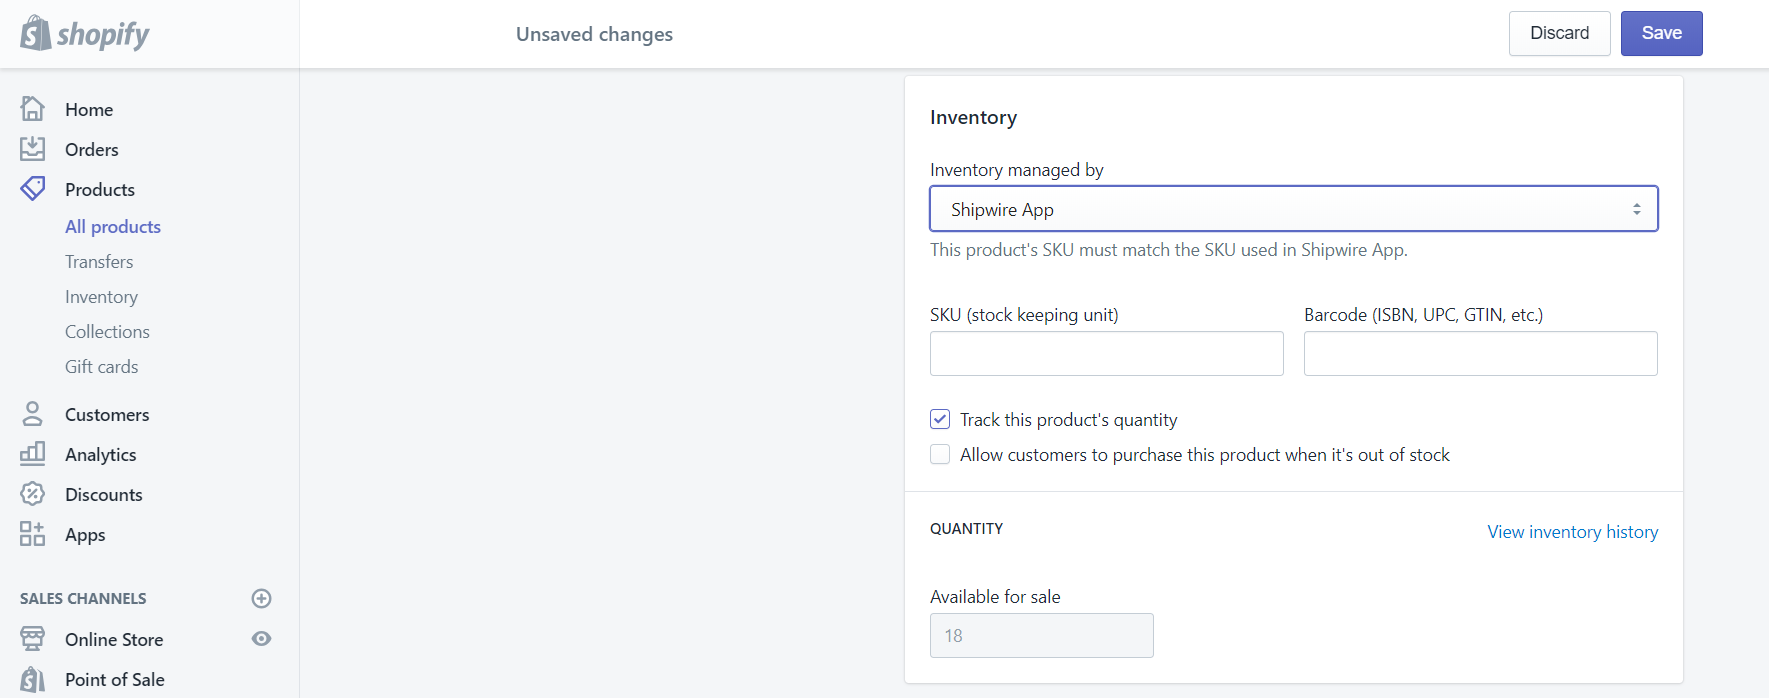Screen dimensions: 1769x698
Task: Open the Inventory sidebar subsection
Action: pos(101,297)
